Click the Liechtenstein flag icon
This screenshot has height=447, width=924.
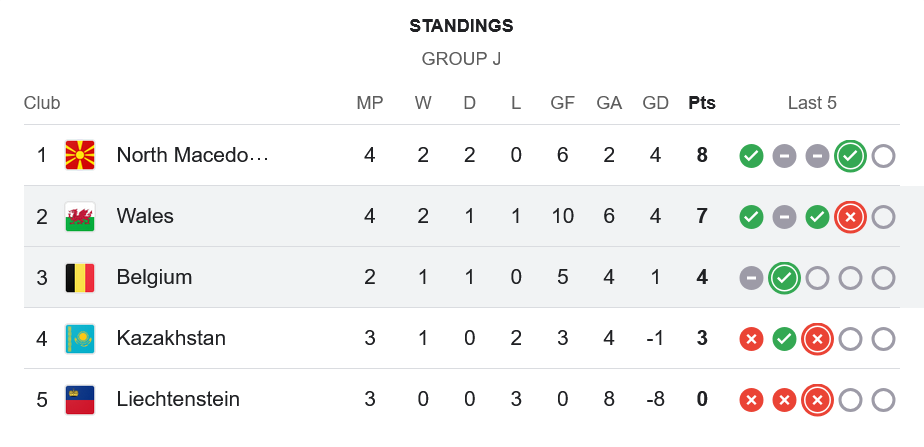[80, 399]
